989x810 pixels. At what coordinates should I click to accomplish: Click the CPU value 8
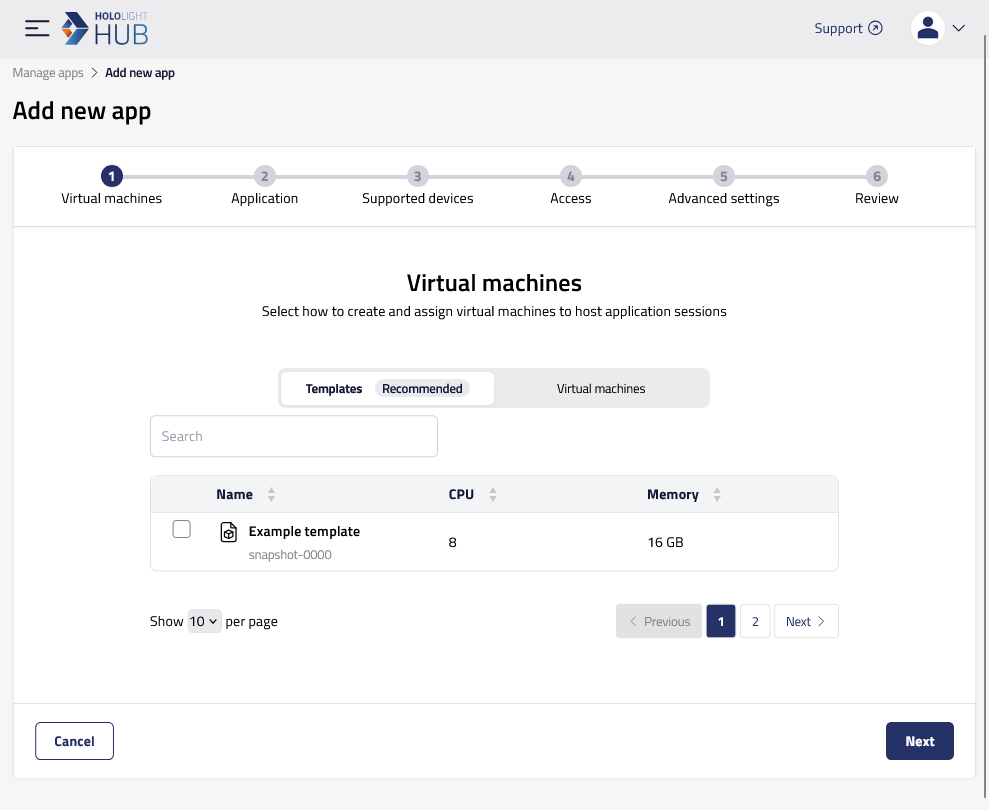(x=452, y=543)
